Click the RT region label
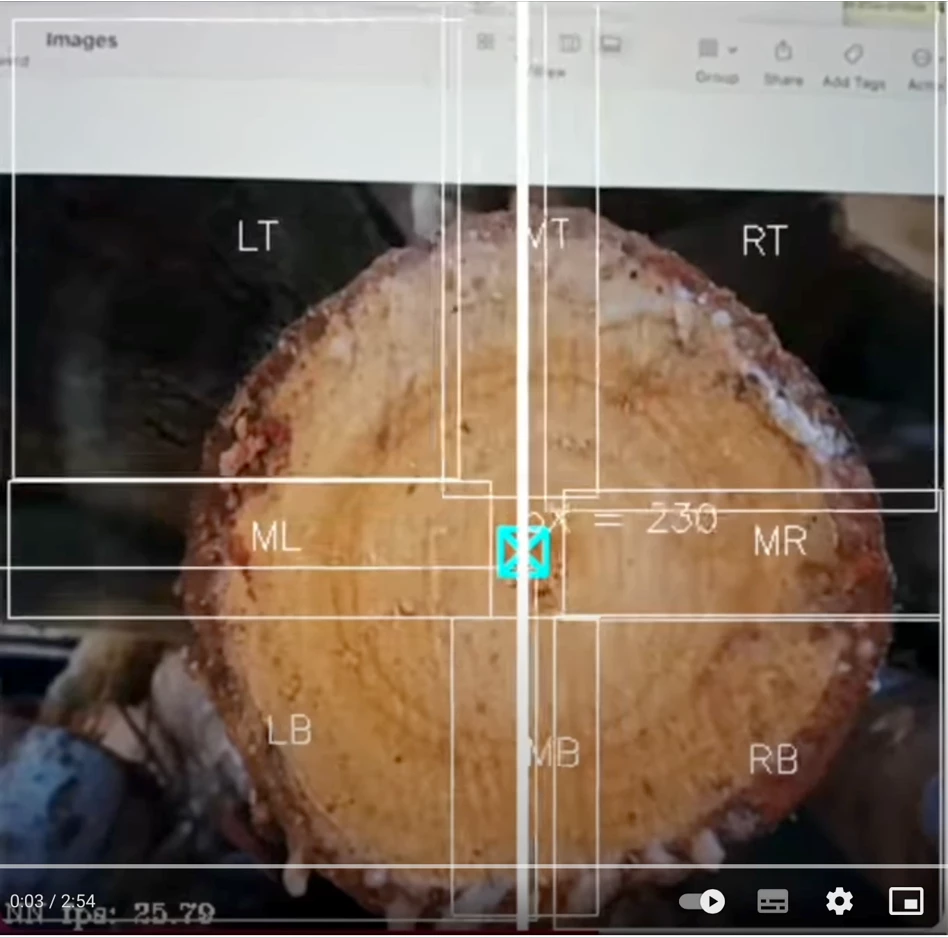 tap(765, 241)
